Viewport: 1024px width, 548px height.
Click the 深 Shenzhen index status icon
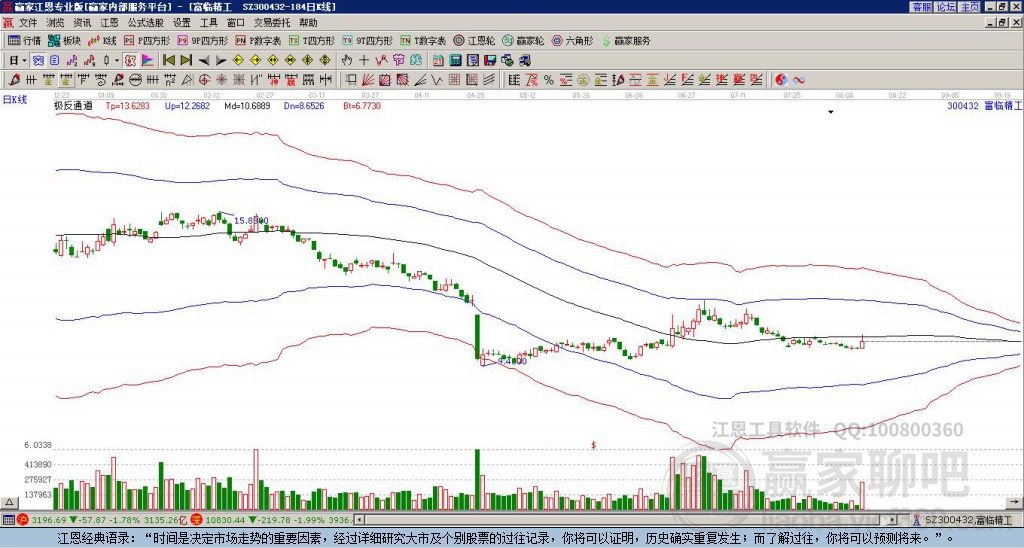point(196,520)
